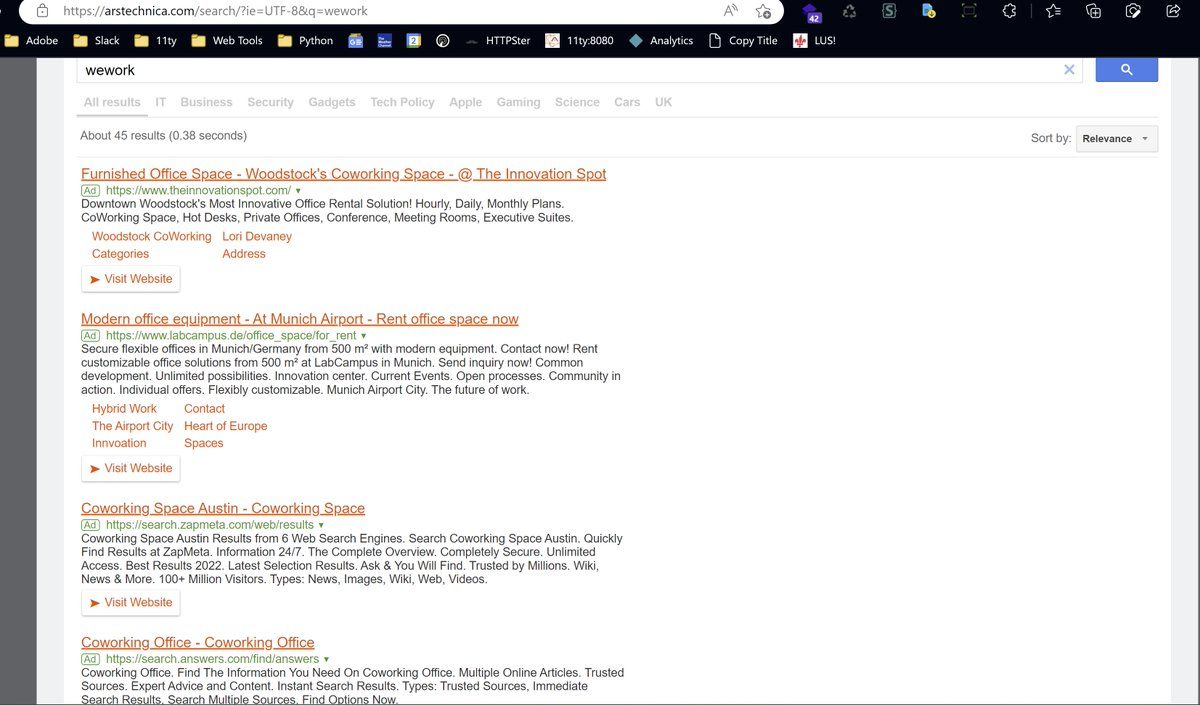Open the Web Tools bookmarks folder
Image resolution: width=1200 pixels, height=705 pixels.
pyautogui.click(x=226, y=41)
